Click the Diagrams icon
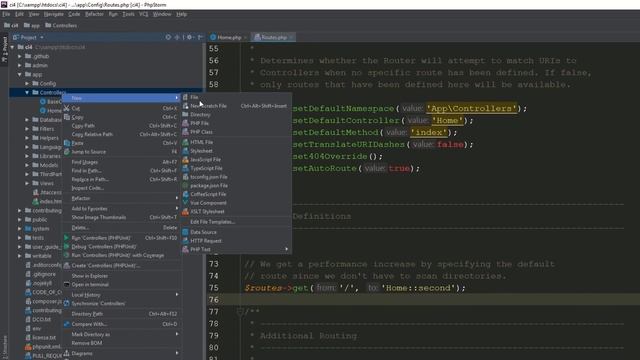Screen dimensions: 640x360 point(67,353)
